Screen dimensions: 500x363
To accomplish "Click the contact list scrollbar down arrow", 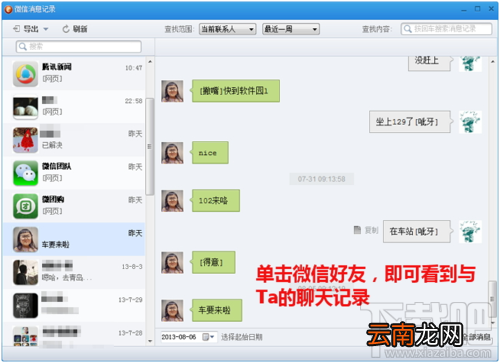I will pos(150,341).
